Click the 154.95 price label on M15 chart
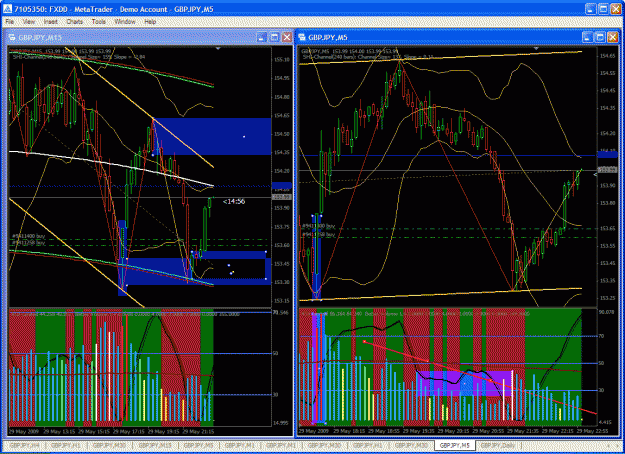This screenshot has height=454, width=625. 282,78
